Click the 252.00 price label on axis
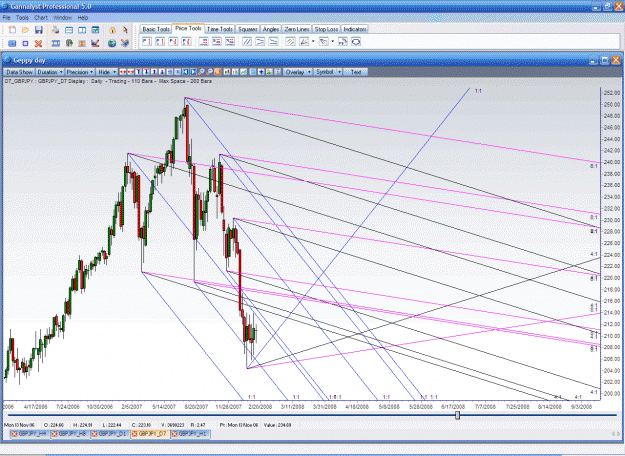The height and width of the screenshot is (456, 625). [x=612, y=93]
